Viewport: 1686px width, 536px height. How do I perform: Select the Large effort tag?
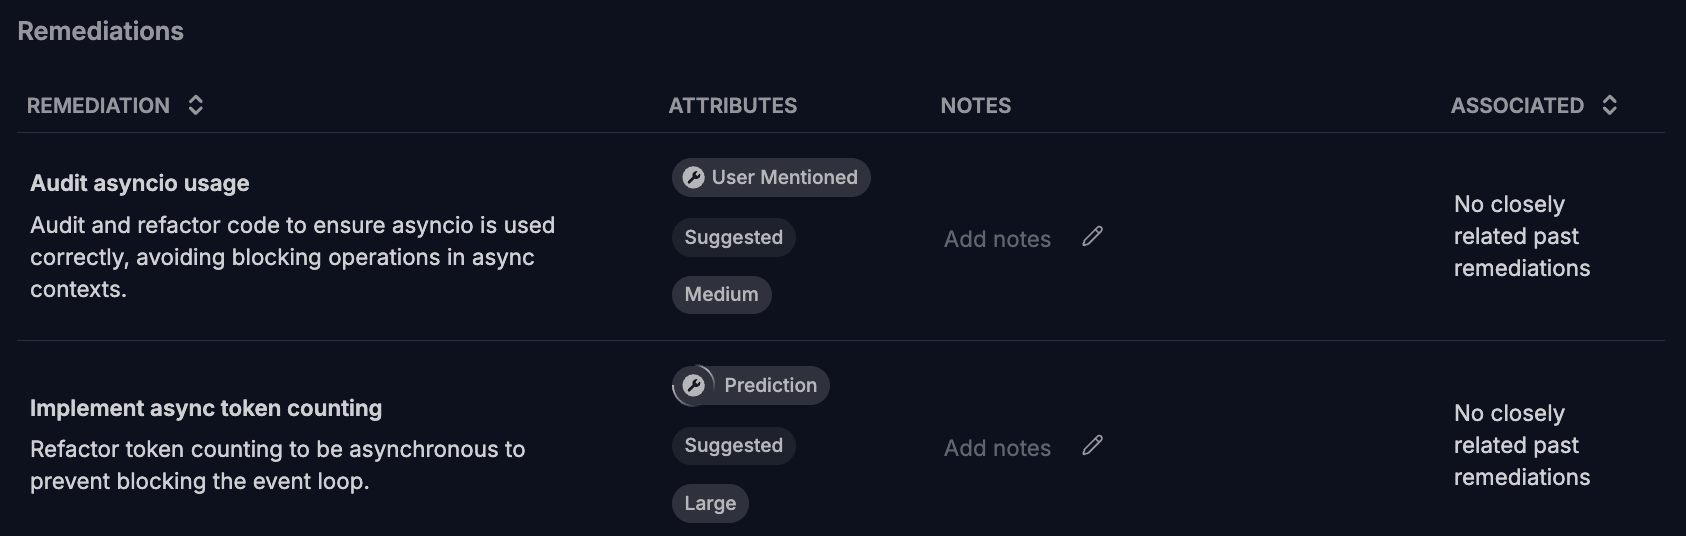(x=710, y=504)
